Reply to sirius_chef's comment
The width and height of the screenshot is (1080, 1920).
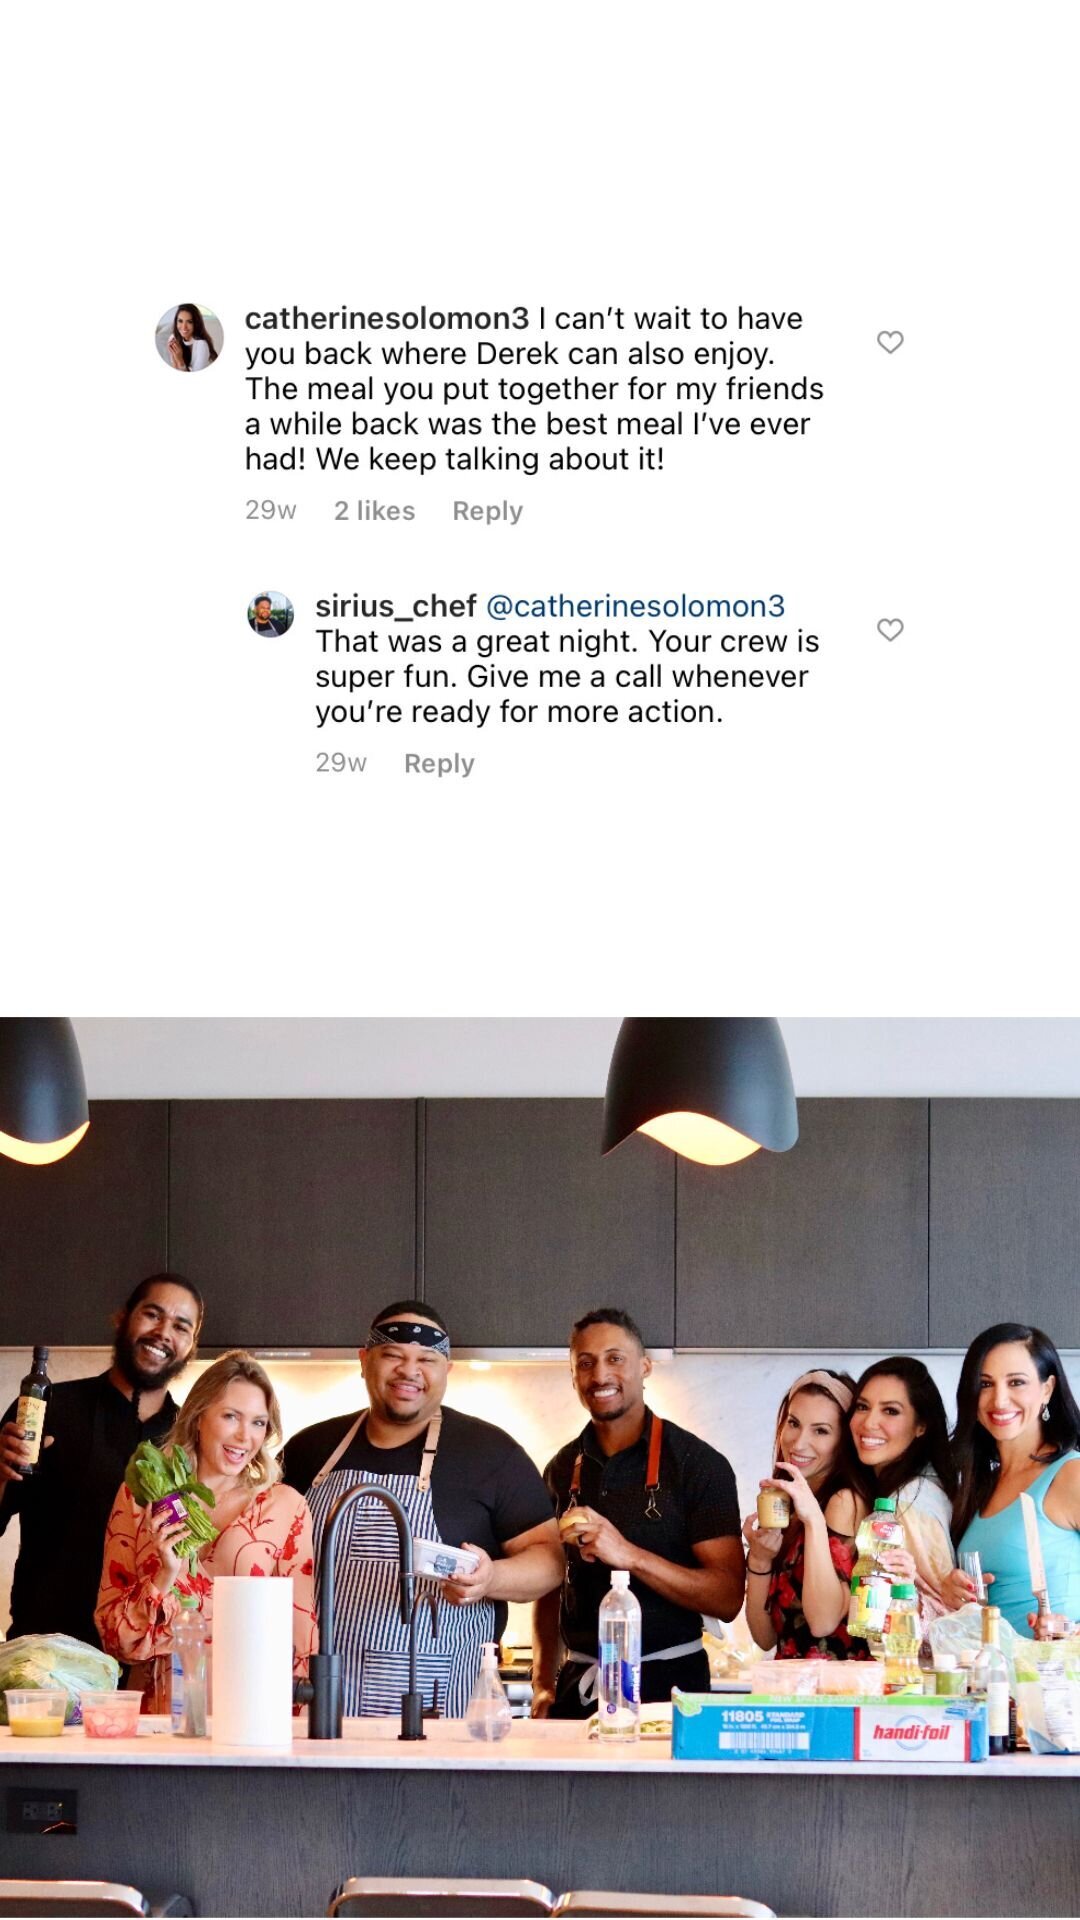click(x=439, y=764)
